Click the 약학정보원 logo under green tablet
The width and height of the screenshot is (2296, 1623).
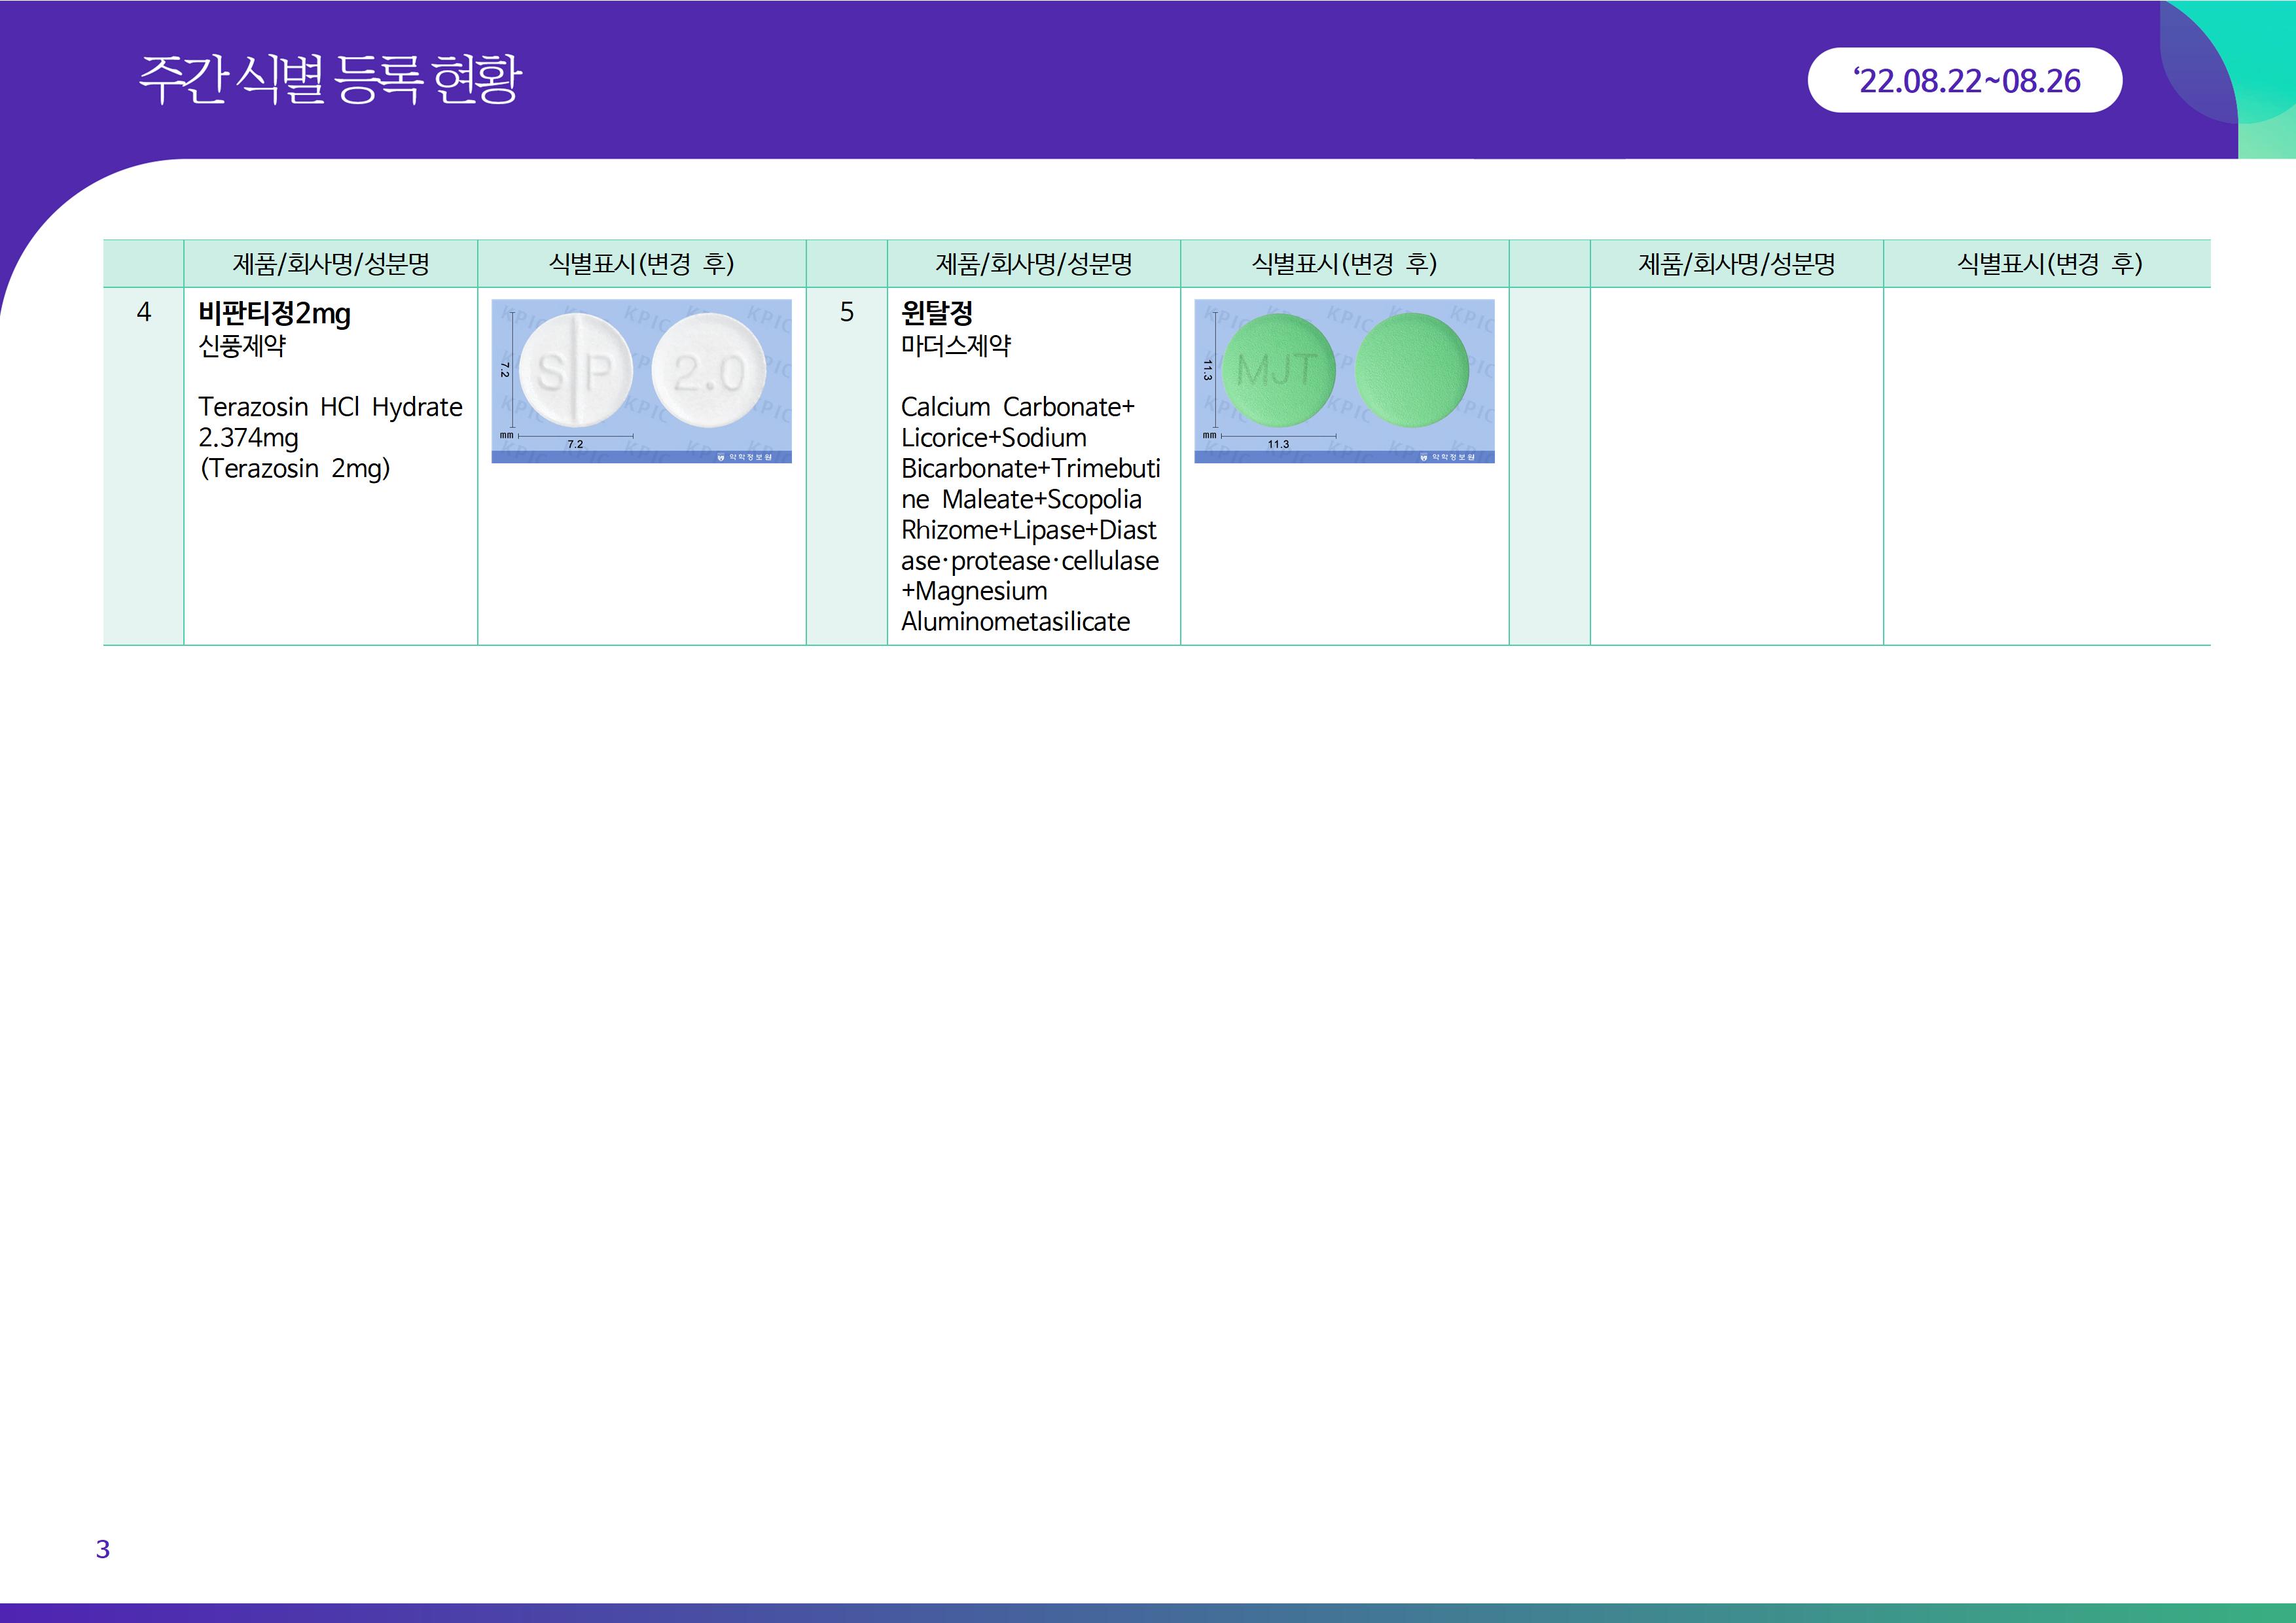pyautogui.click(x=1449, y=457)
